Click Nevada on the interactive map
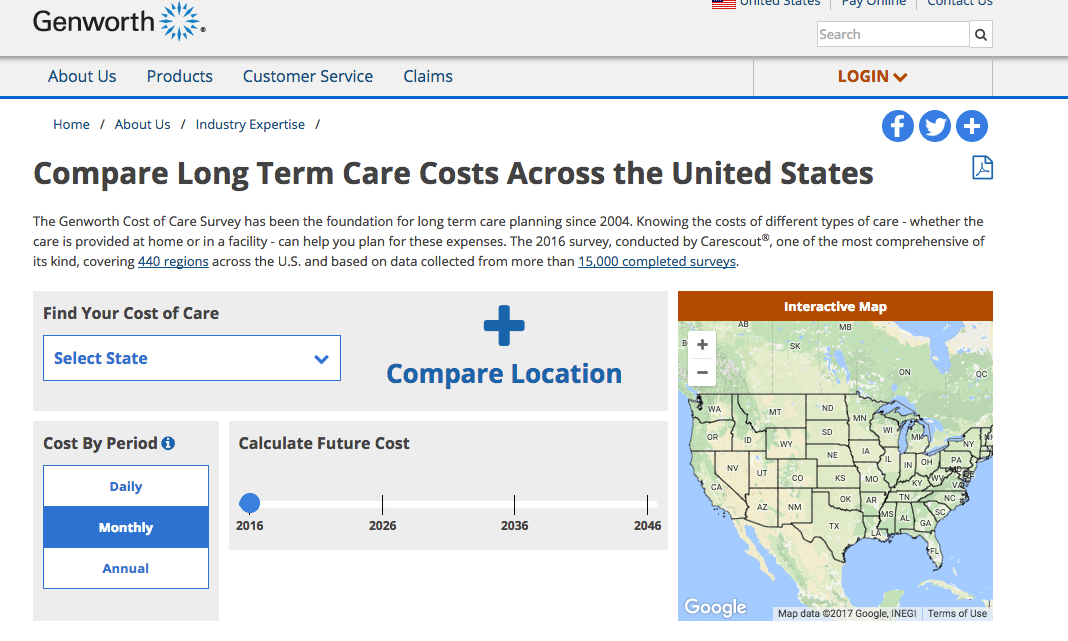 coord(732,469)
